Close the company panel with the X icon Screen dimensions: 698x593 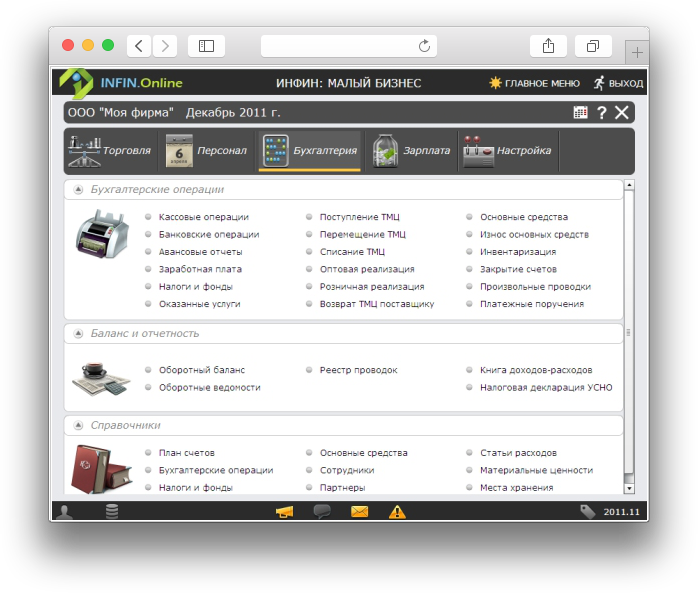coord(621,112)
